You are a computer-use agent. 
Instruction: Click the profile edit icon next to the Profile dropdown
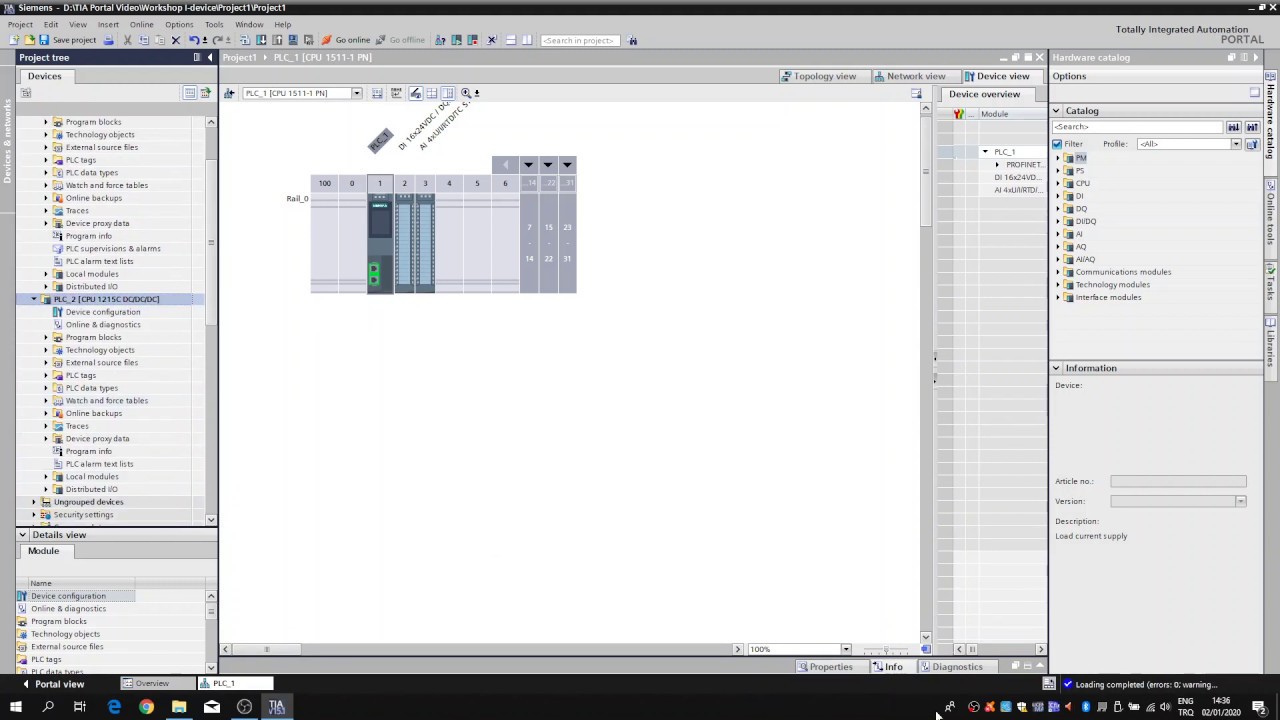point(1252,144)
